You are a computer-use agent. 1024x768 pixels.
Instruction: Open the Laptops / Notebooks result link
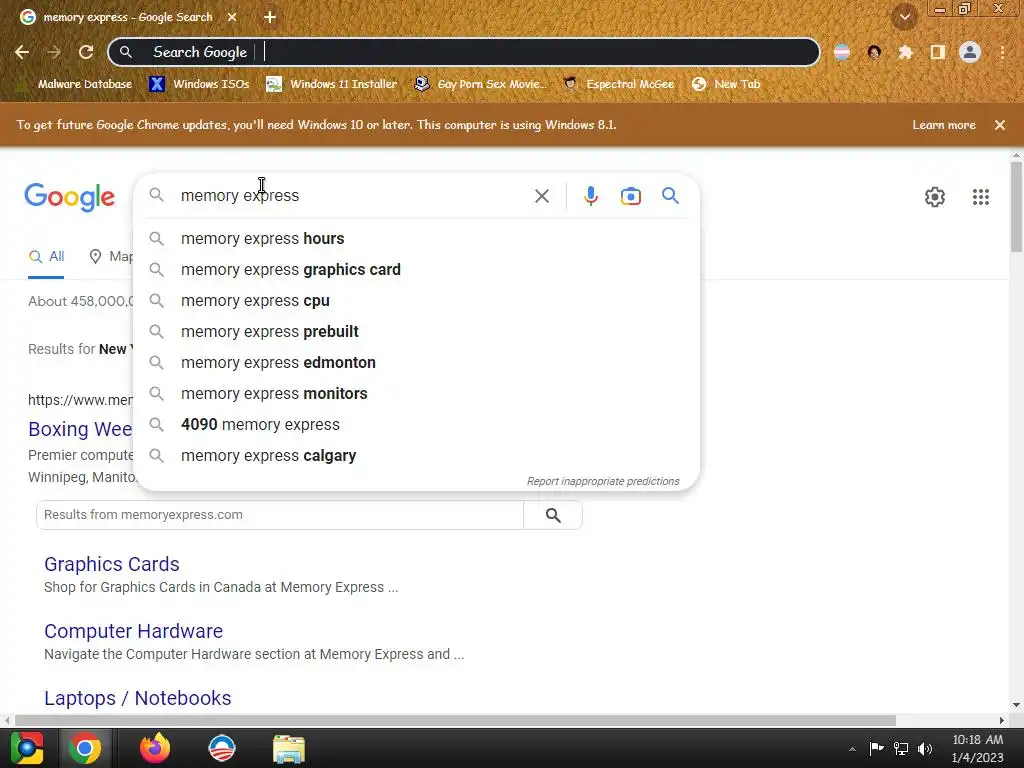(x=138, y=698)
